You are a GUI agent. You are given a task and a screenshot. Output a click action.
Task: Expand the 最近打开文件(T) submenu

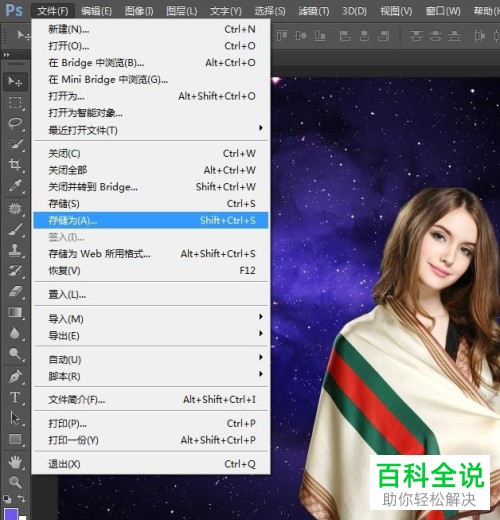point(151,130)
